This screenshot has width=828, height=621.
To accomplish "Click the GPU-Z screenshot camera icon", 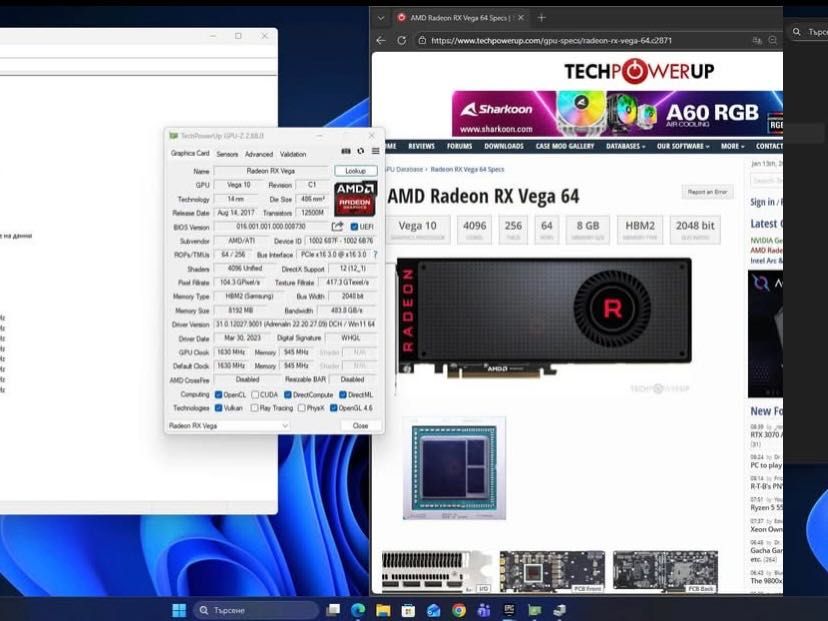I will (x=346, y=151).
